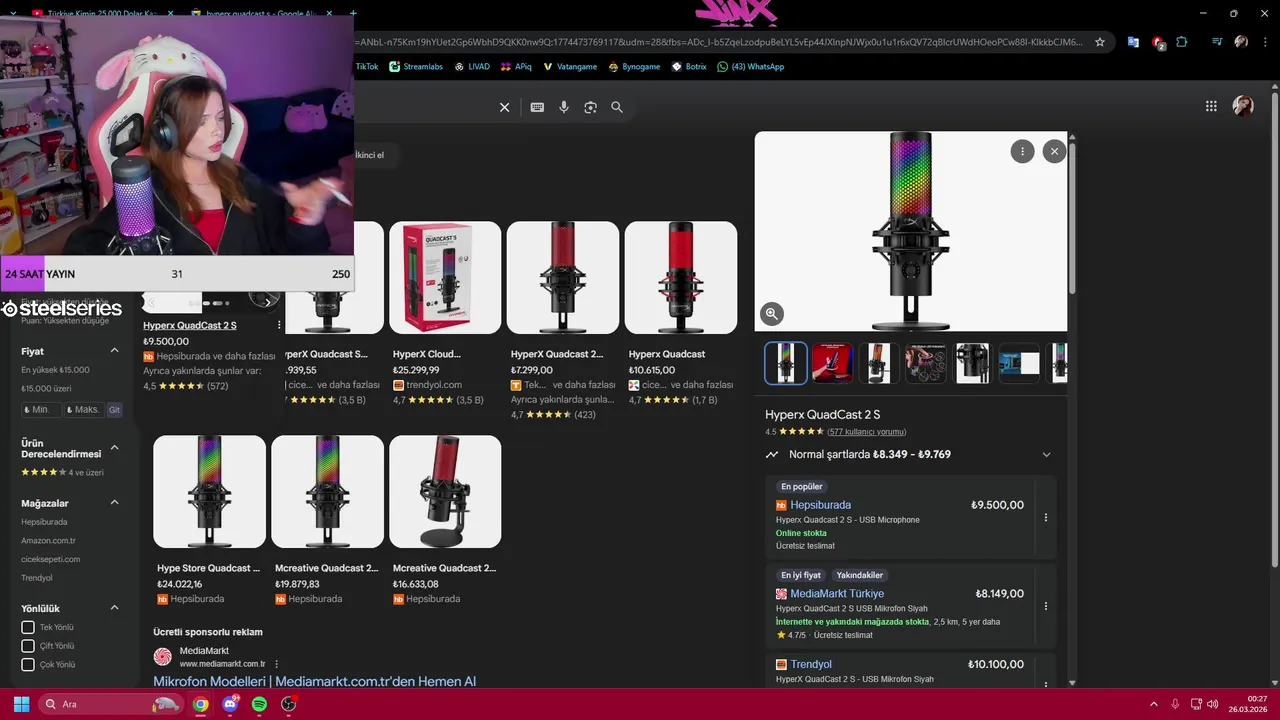Collapse the Fiyat filter section
Screen dimensions: 1280x720
pos(114,351)
